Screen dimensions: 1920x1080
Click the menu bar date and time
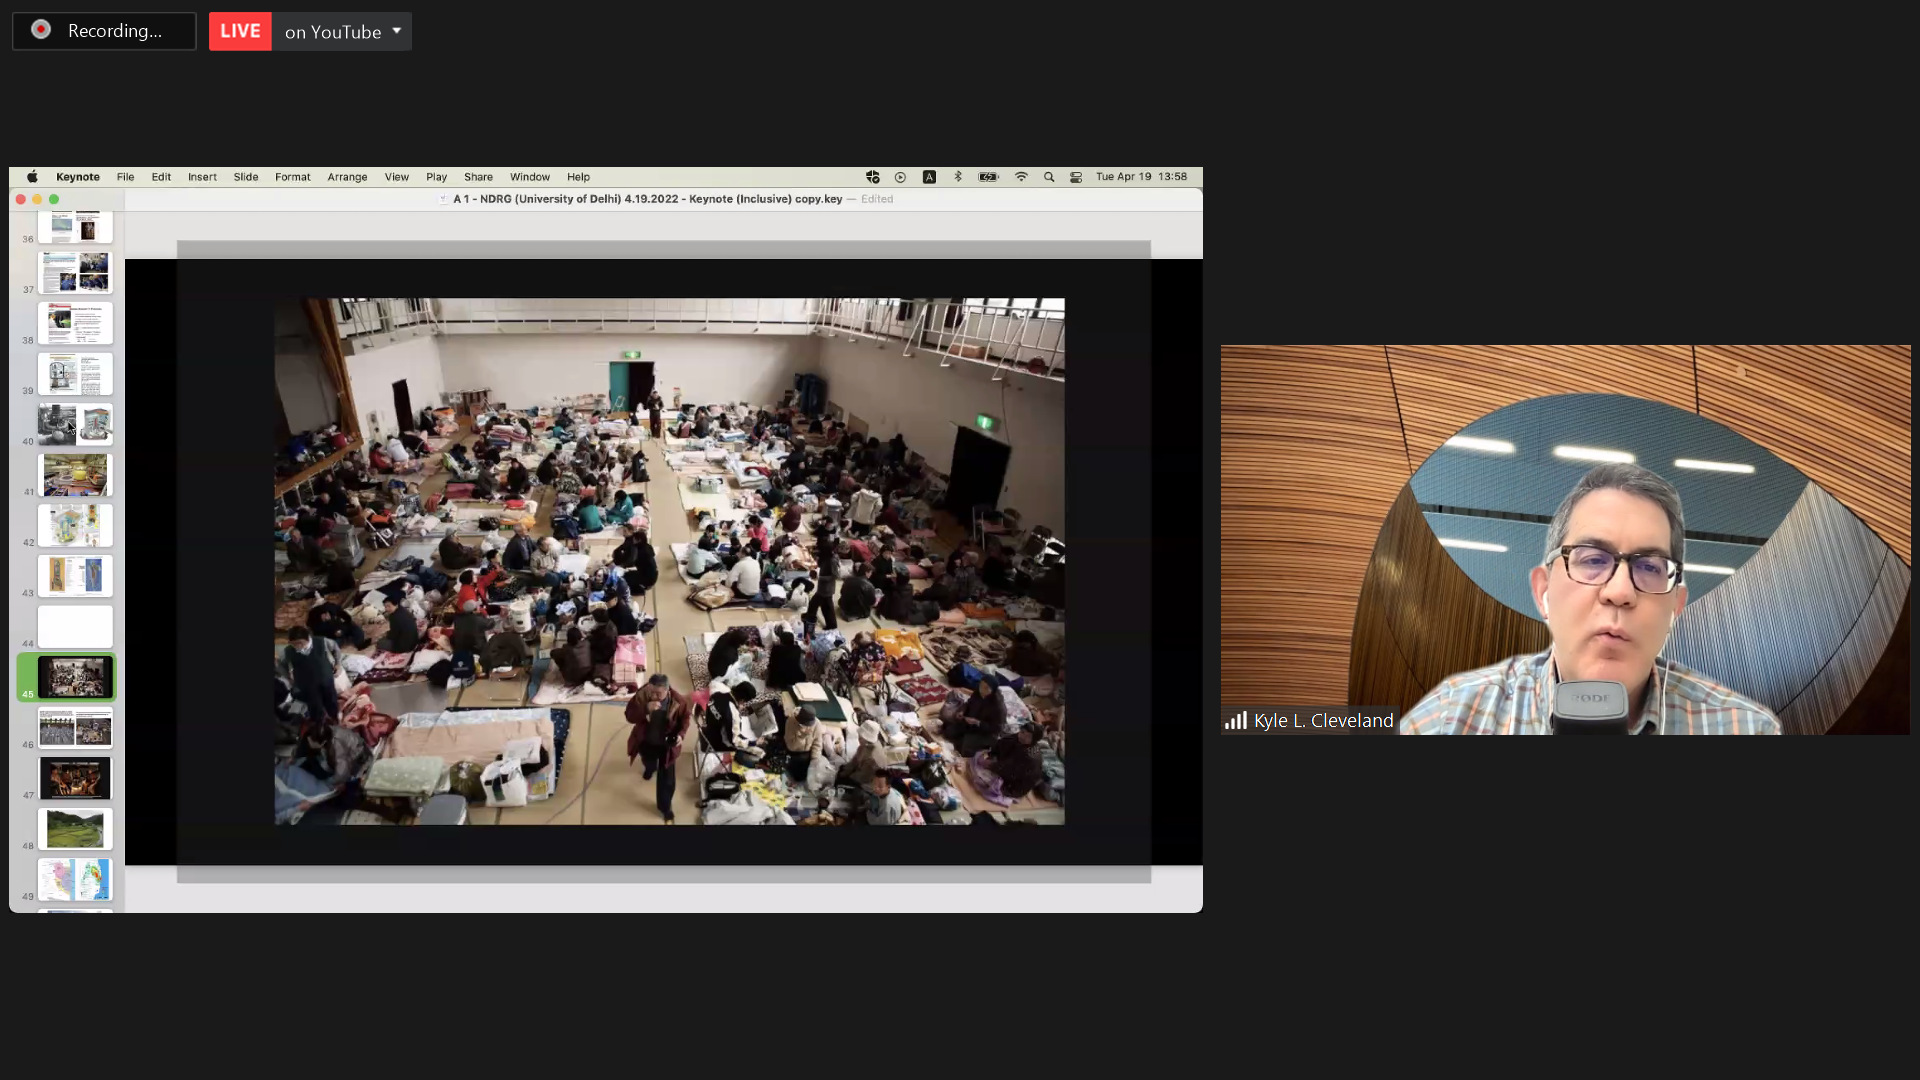pyautogui.click(x=1141, y=177)
